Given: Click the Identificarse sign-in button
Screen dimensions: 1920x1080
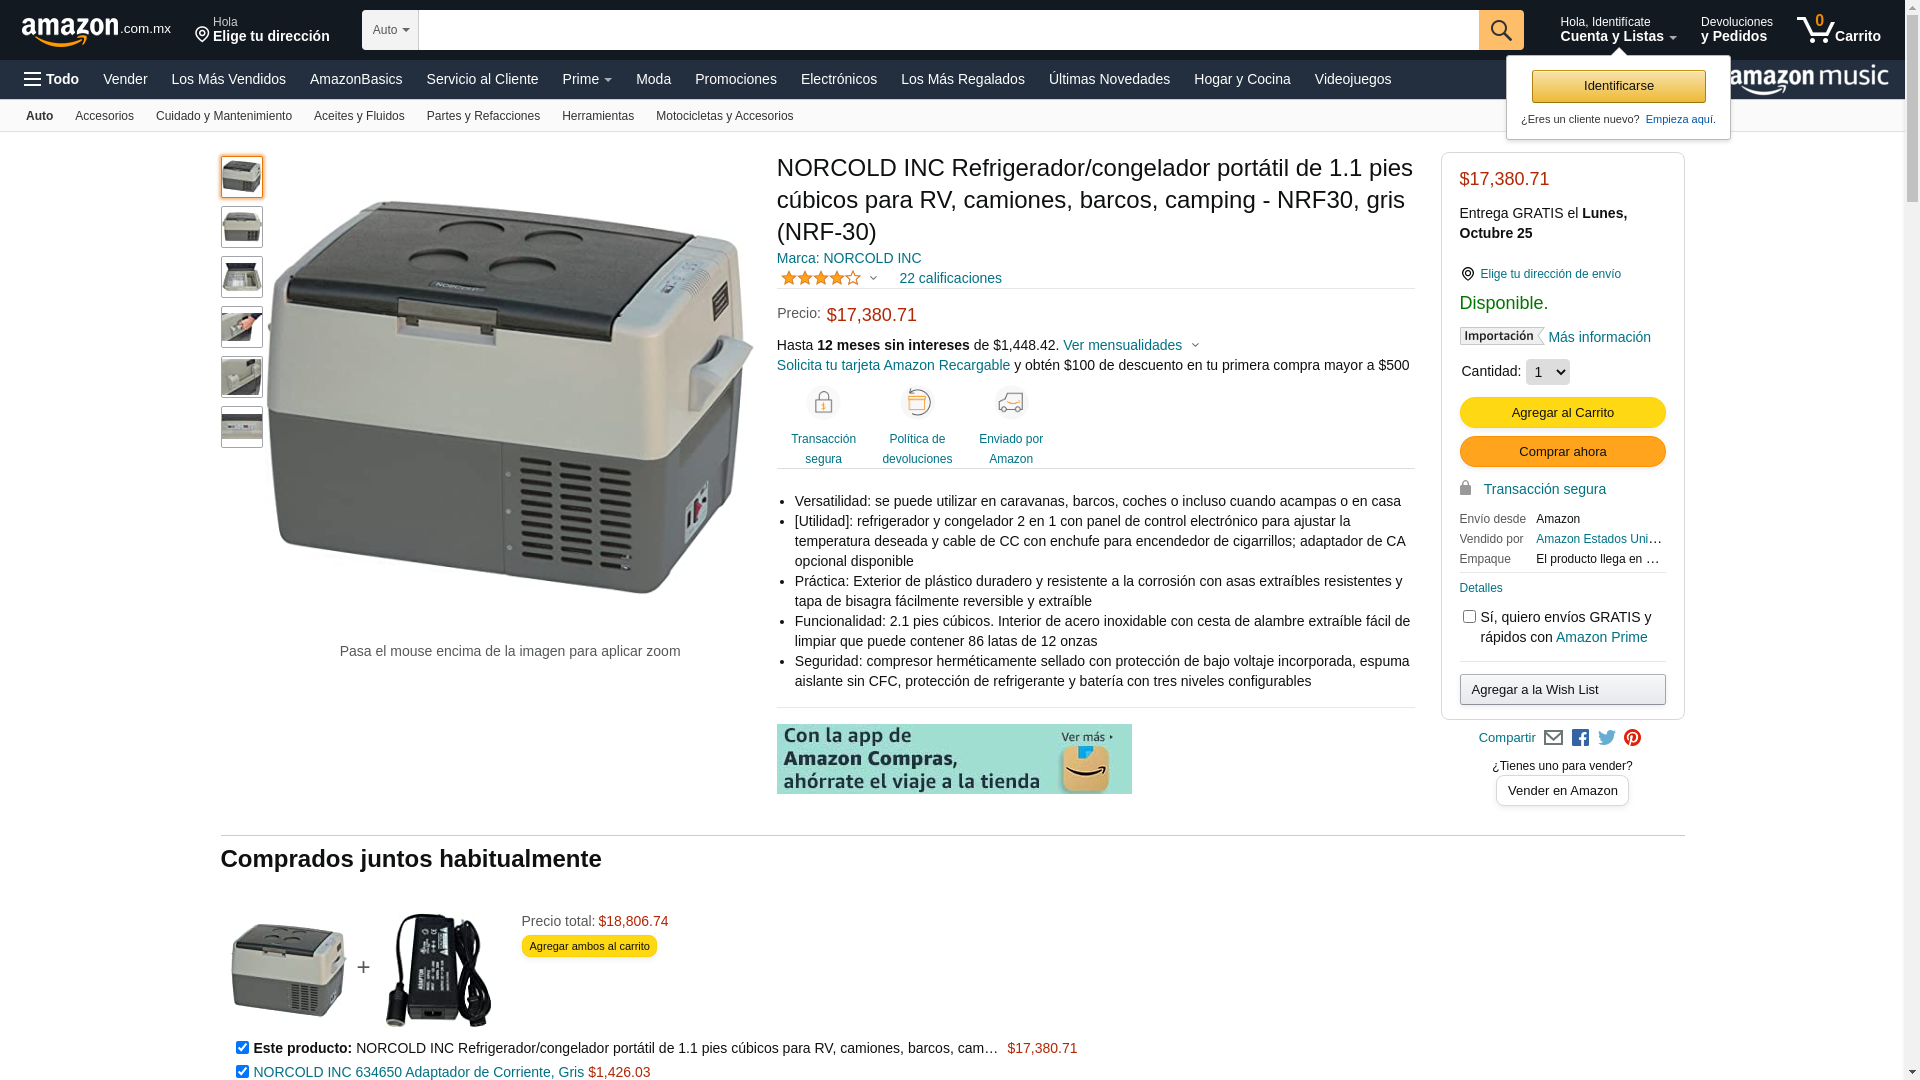Looking at the screenshot, I should tap(1618, 86).
